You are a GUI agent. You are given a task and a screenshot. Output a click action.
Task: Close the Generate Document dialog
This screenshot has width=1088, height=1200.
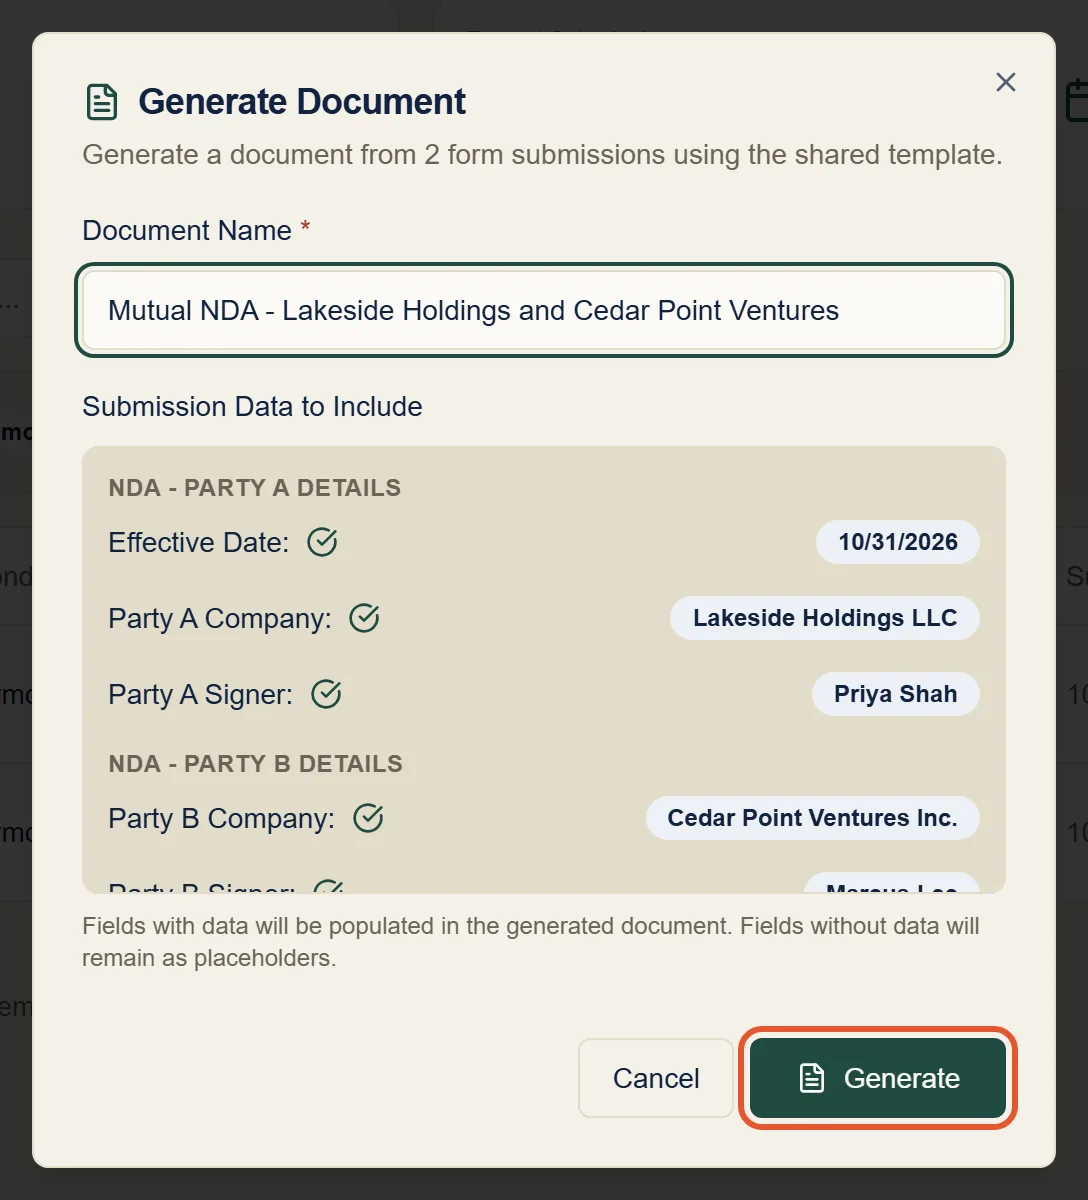[x=1006, y=82]
